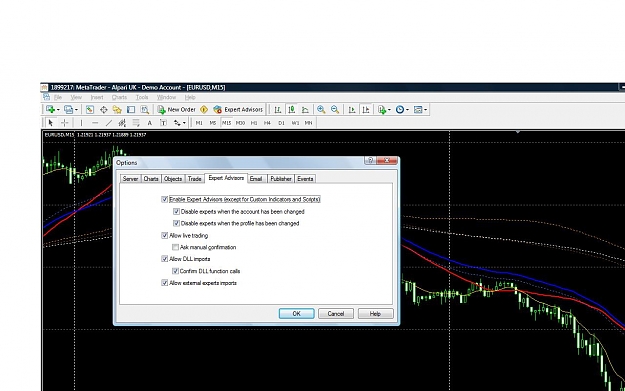Toggle the Terminal panel icon
Screen dimensions: 625x391
tap(131, 109)
